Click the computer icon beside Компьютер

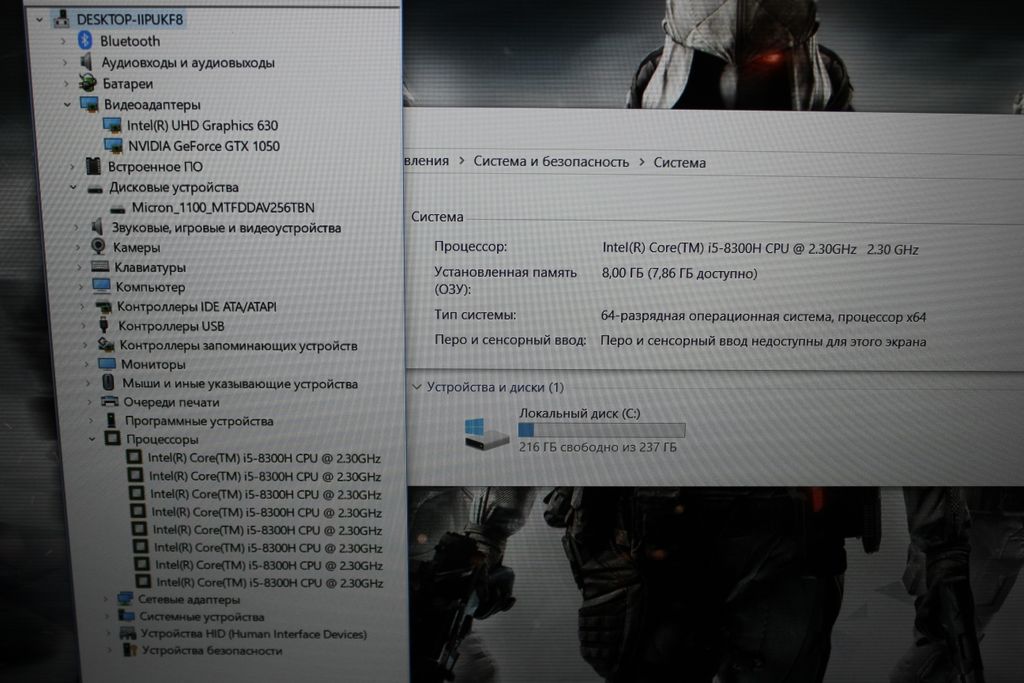click(x=101, y=286)
